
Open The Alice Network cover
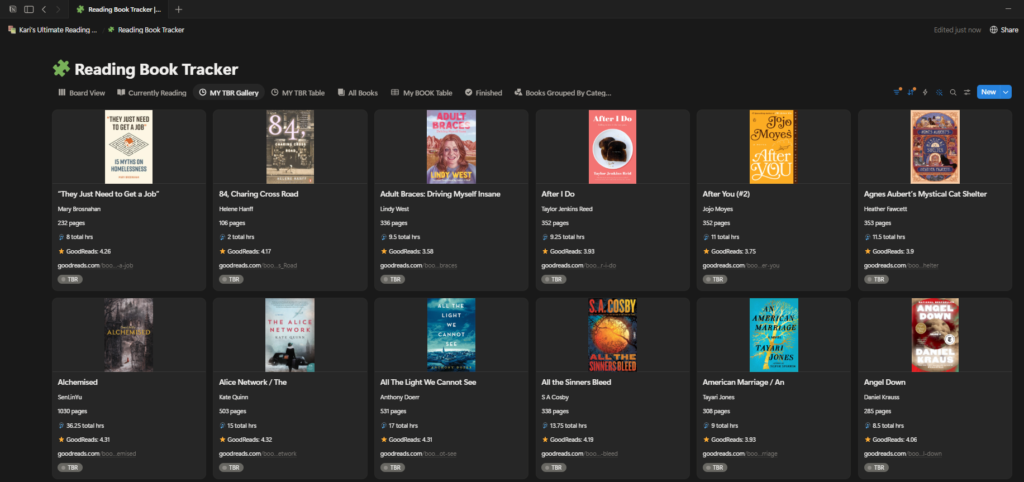[x=290, y=335]
